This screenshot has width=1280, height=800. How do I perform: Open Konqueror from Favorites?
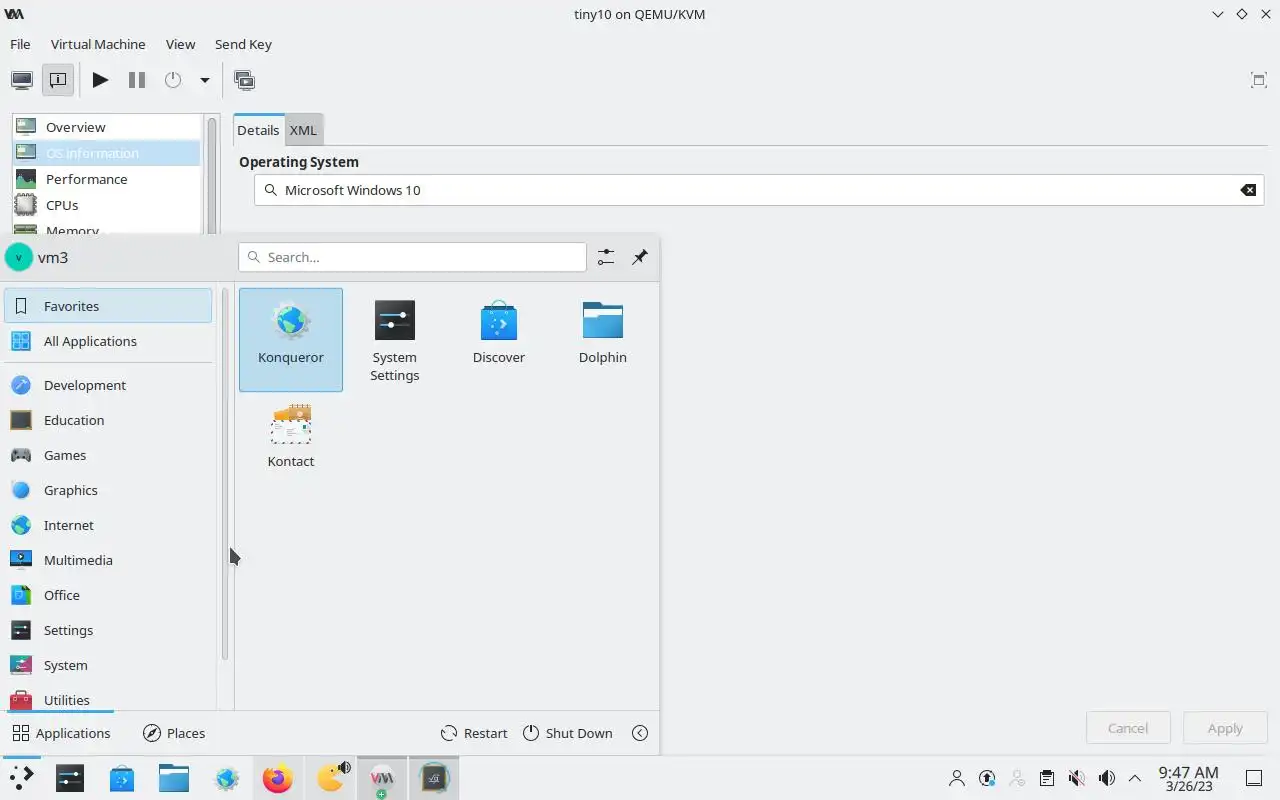[x=290, y=339]
